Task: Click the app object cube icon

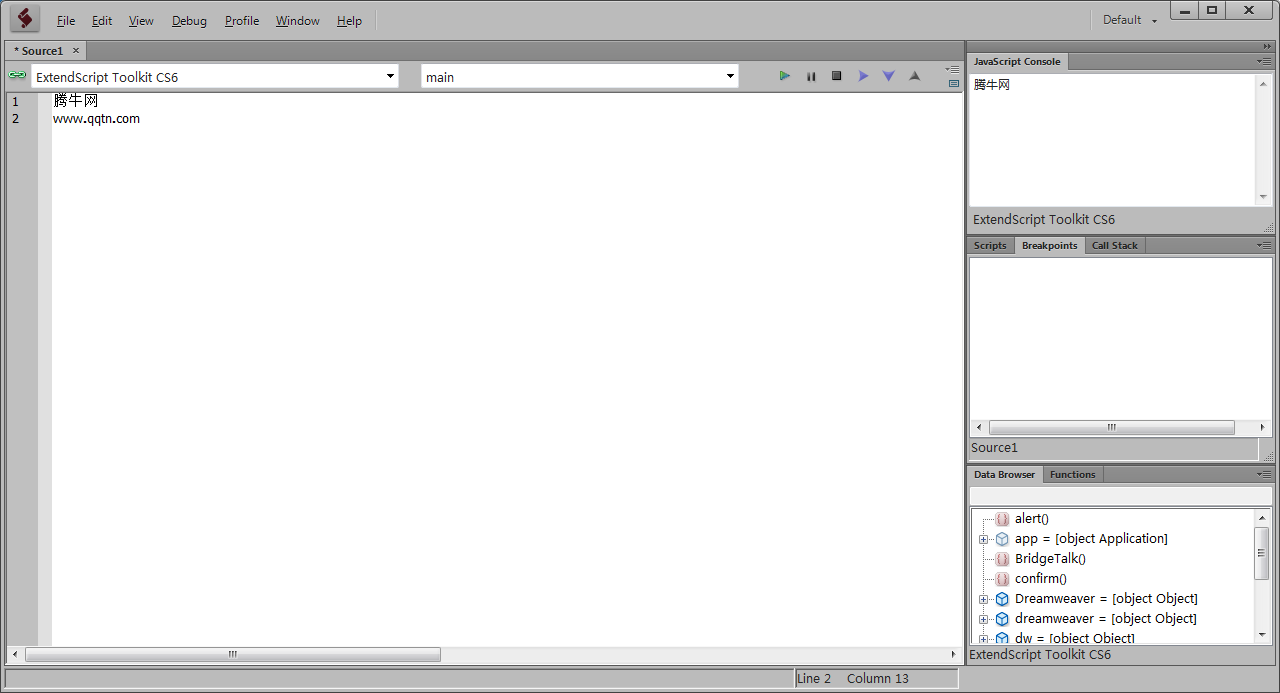Action: pos(1002,539)
